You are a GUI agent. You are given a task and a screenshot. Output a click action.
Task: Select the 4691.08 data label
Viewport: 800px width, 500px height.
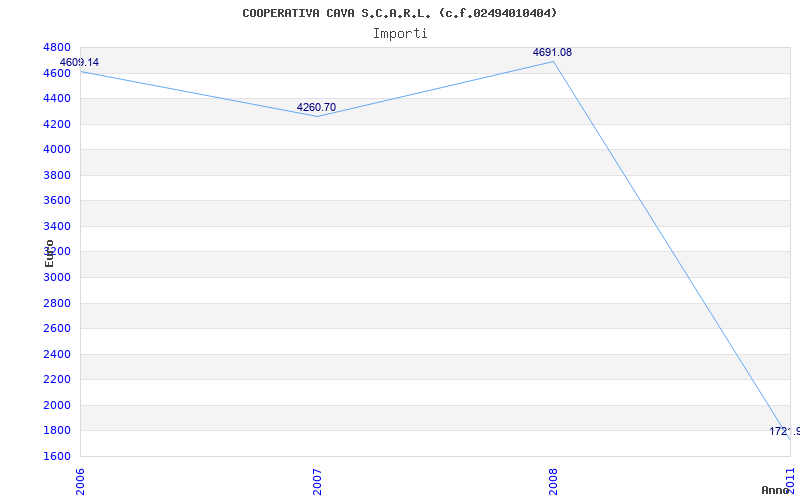[552, 52]
